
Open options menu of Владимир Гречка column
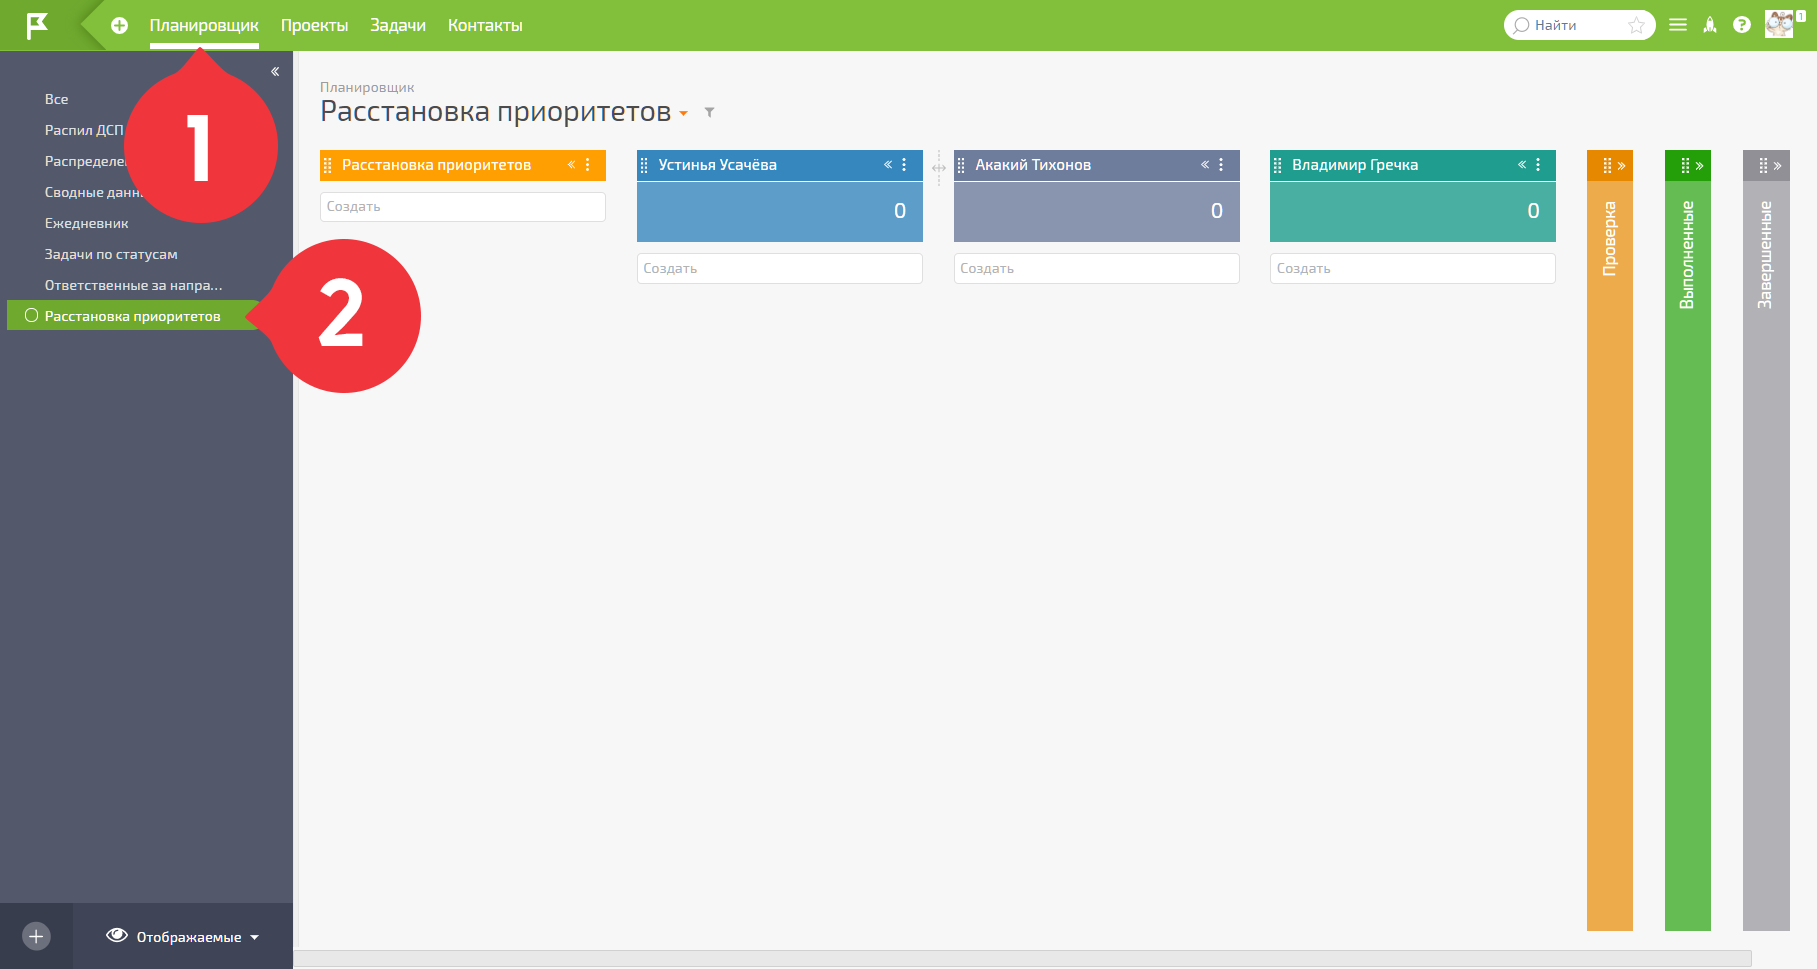[x=1538, y=165]
